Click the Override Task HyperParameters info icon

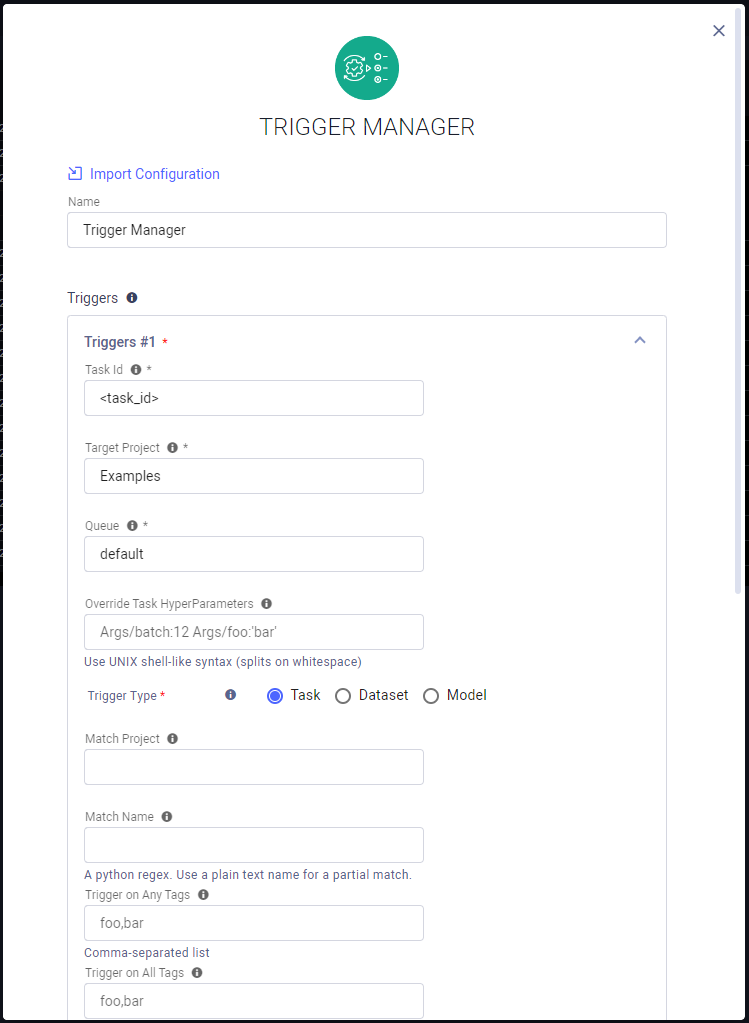coord(265,603)
